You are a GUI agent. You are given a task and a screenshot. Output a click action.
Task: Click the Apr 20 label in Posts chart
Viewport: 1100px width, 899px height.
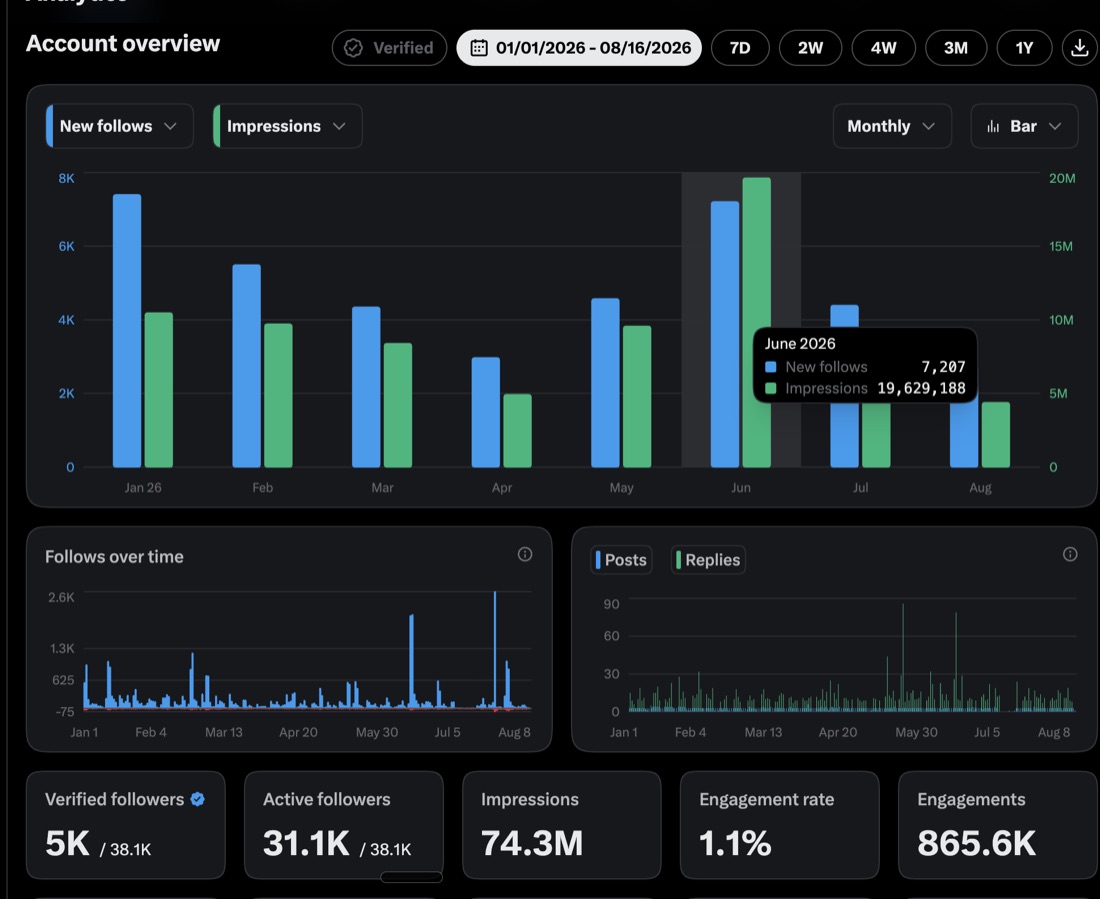838,732
